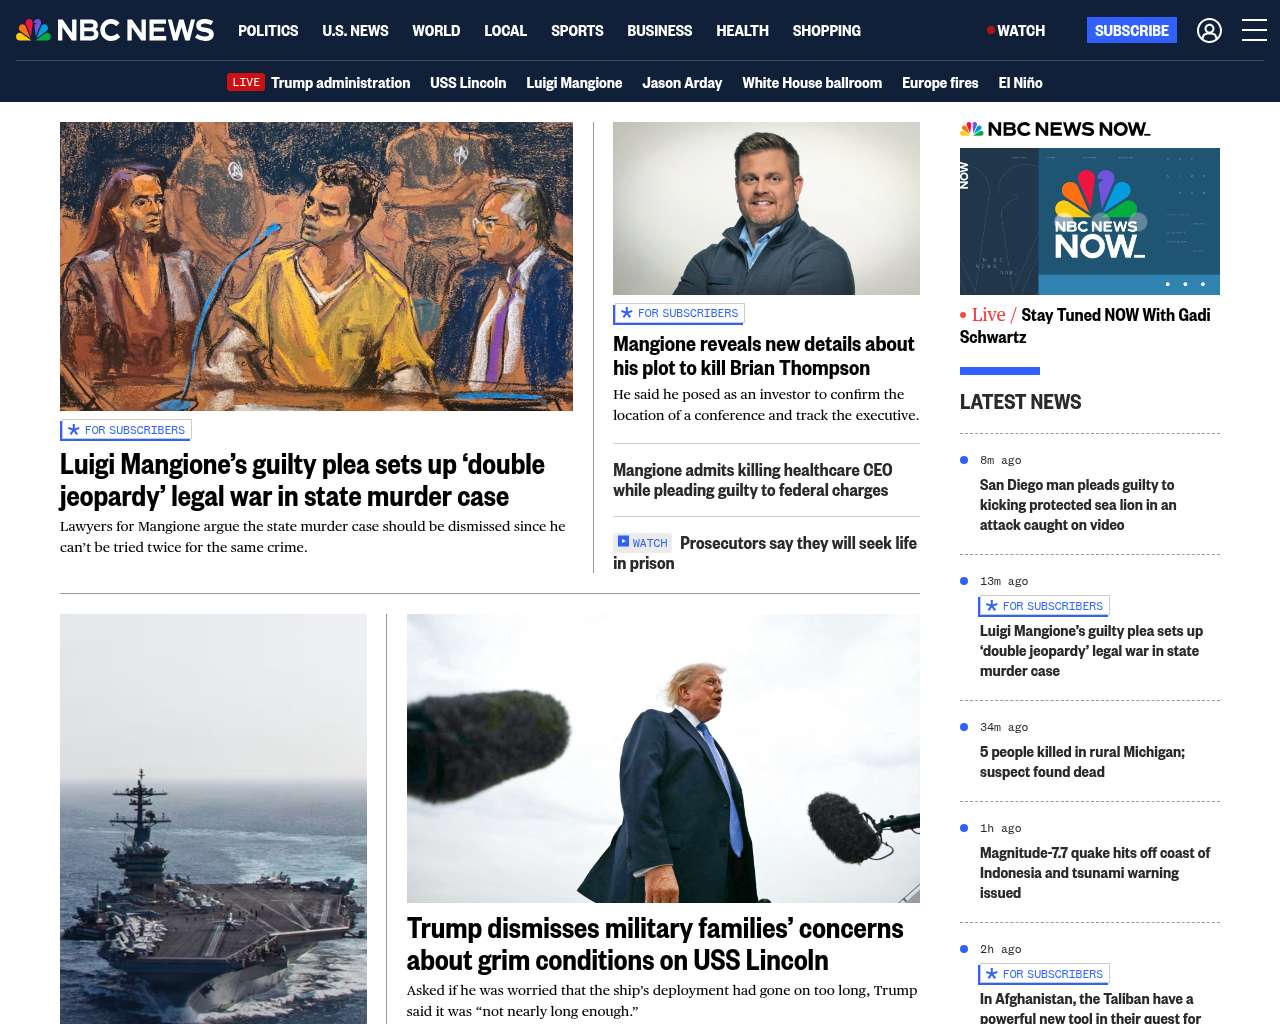Open 'Mangione admits killing healthcare CEO' story

[x=752, y=480]
